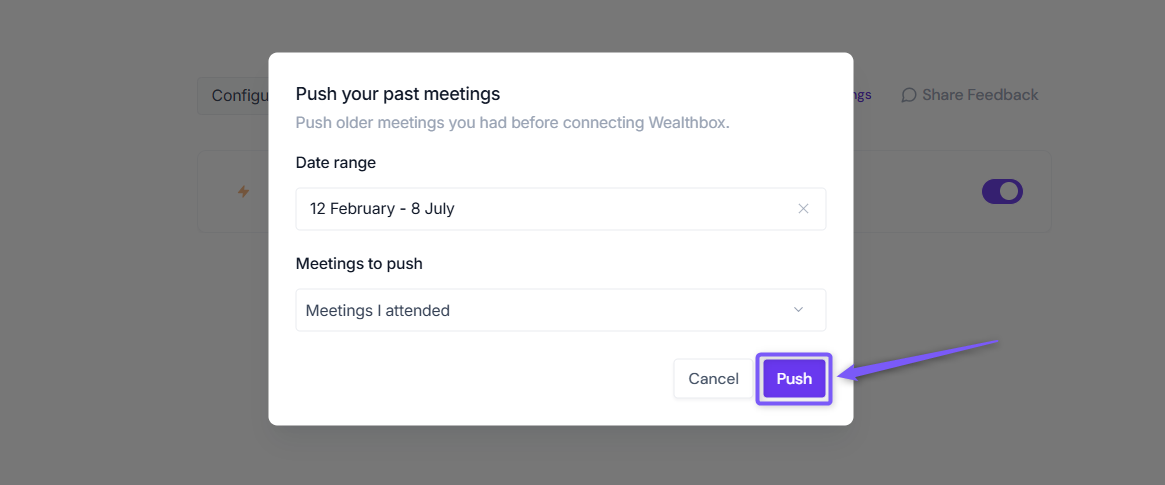Viewport: 1165px width, 485px height.
Task: Open the Meetings I attended dropdown
Action: click(561, 310)
